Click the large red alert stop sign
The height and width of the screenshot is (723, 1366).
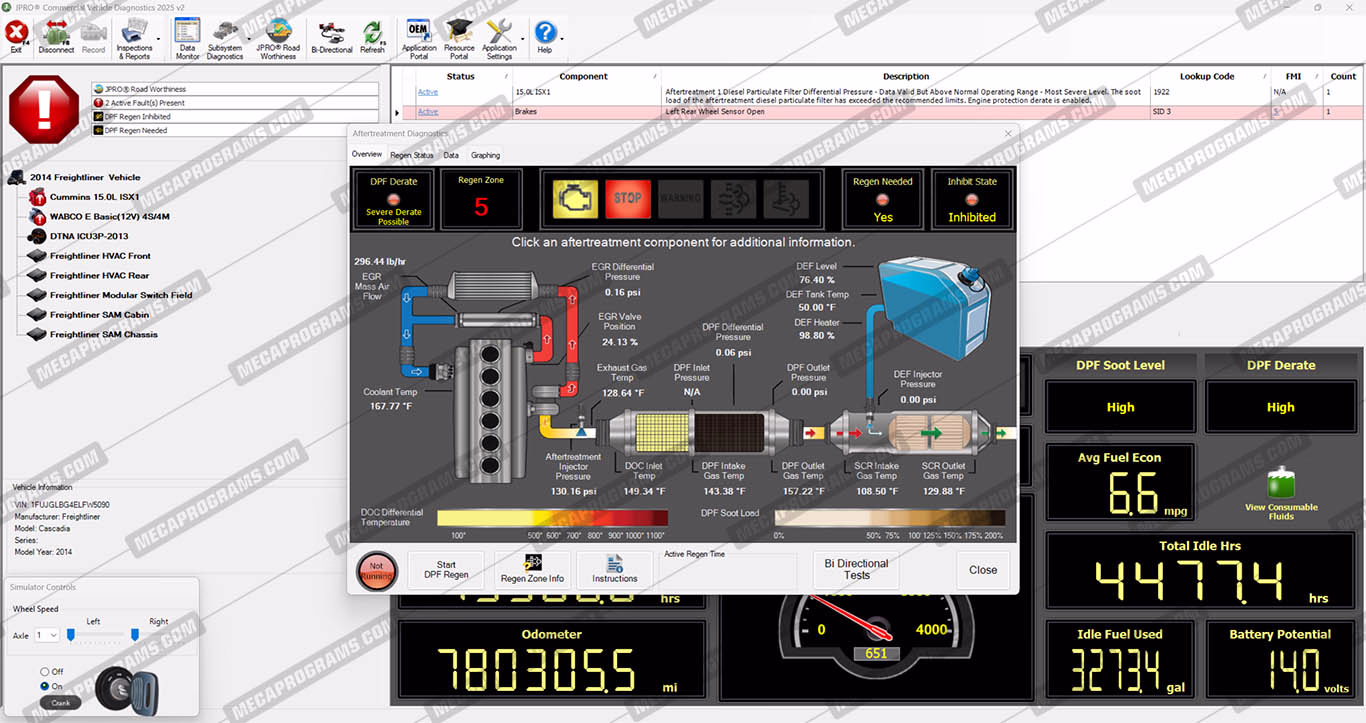click(43, 108)
